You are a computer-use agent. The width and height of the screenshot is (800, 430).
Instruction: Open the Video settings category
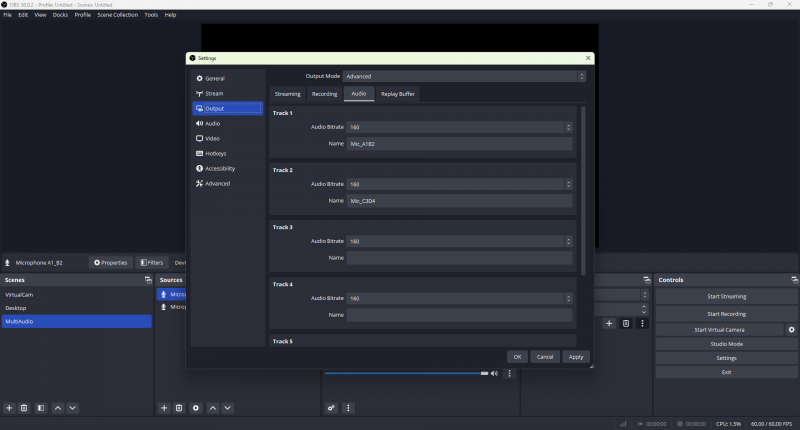coord(228,138)
